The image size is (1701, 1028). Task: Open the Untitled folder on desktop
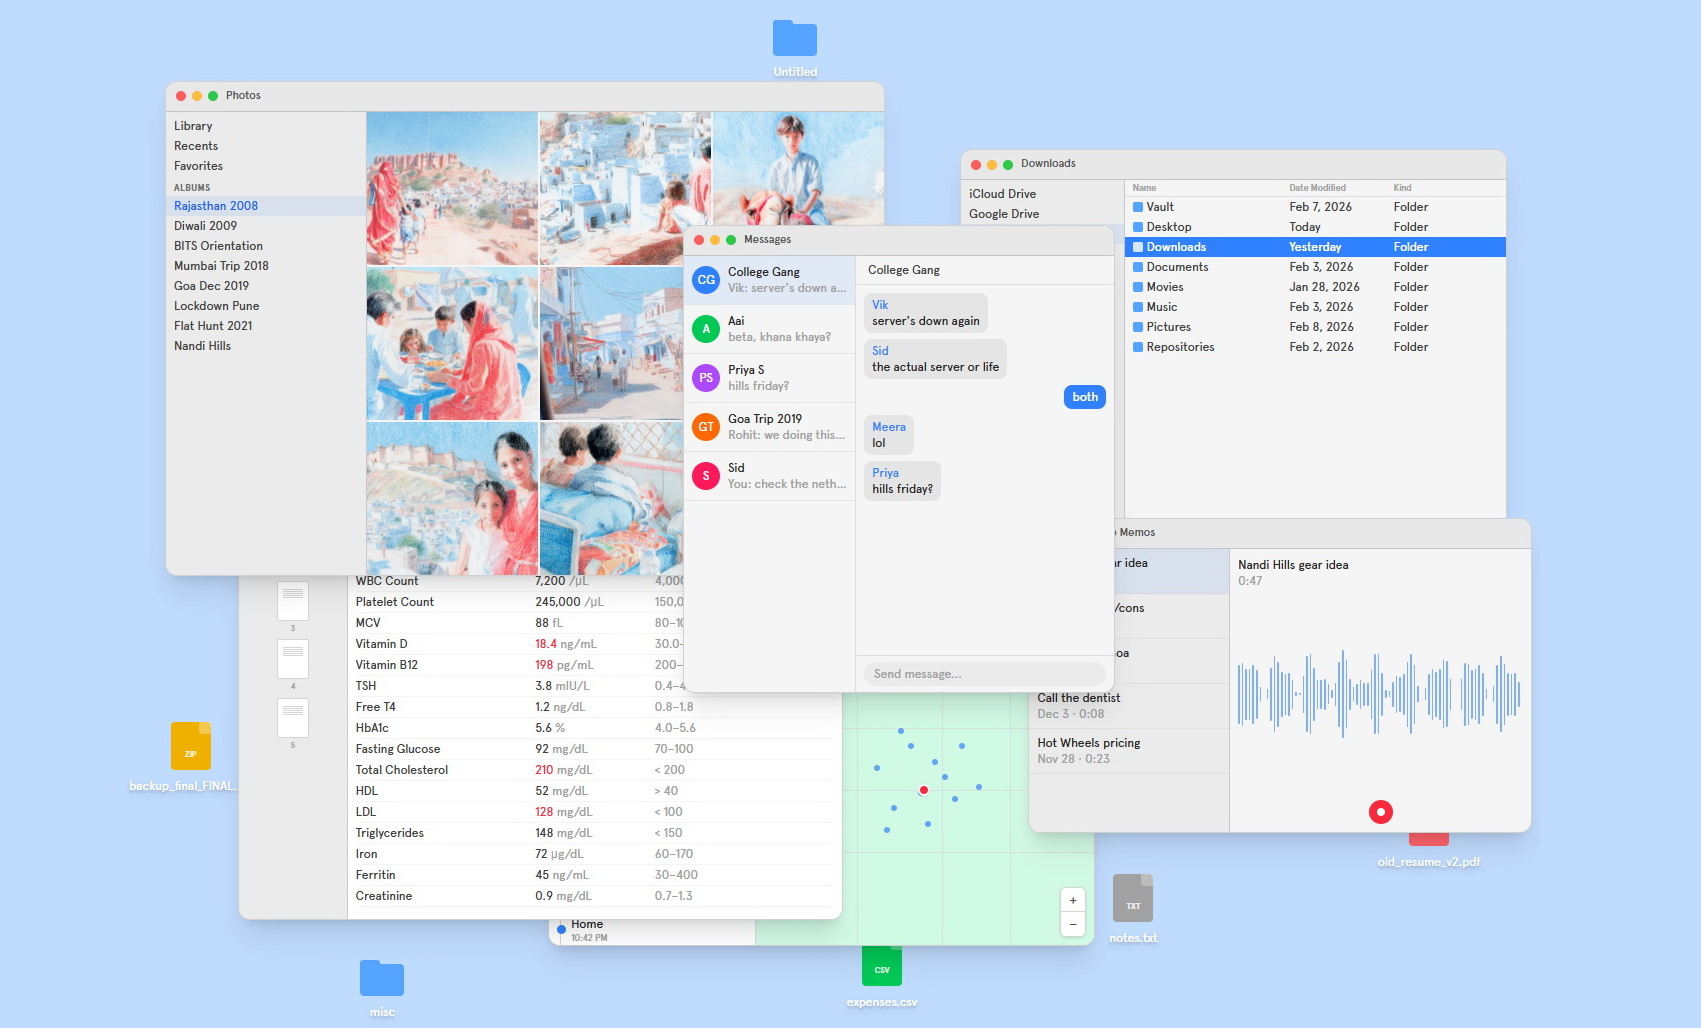pos(794,40)
